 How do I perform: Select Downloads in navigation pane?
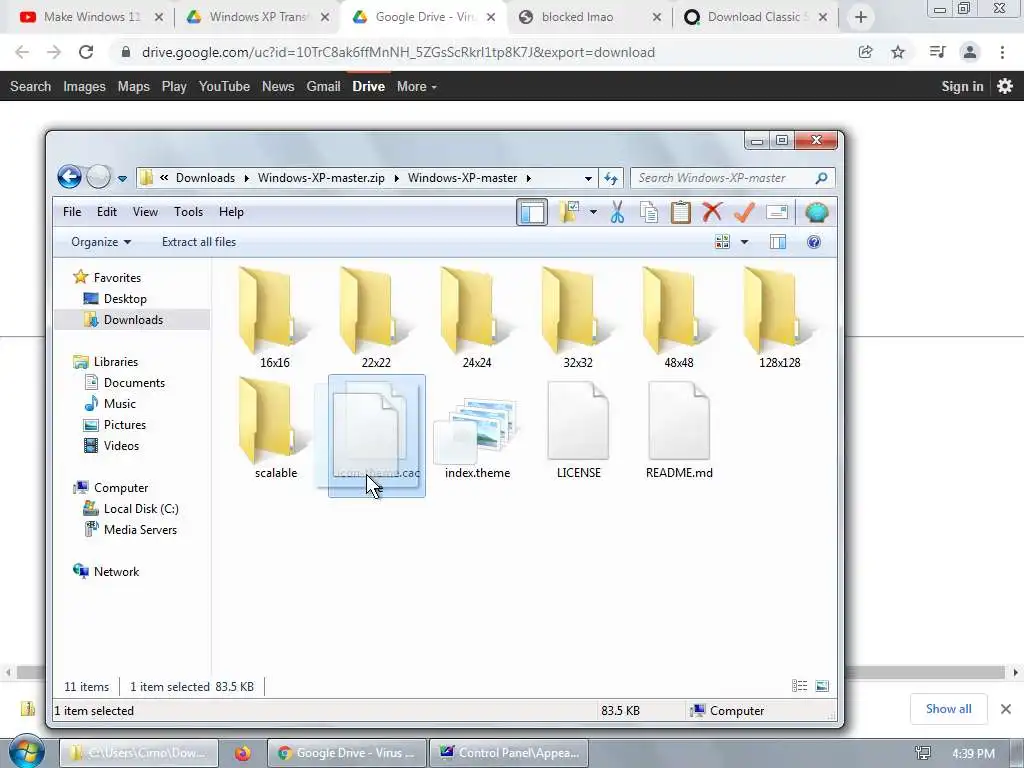pos(133,319)
